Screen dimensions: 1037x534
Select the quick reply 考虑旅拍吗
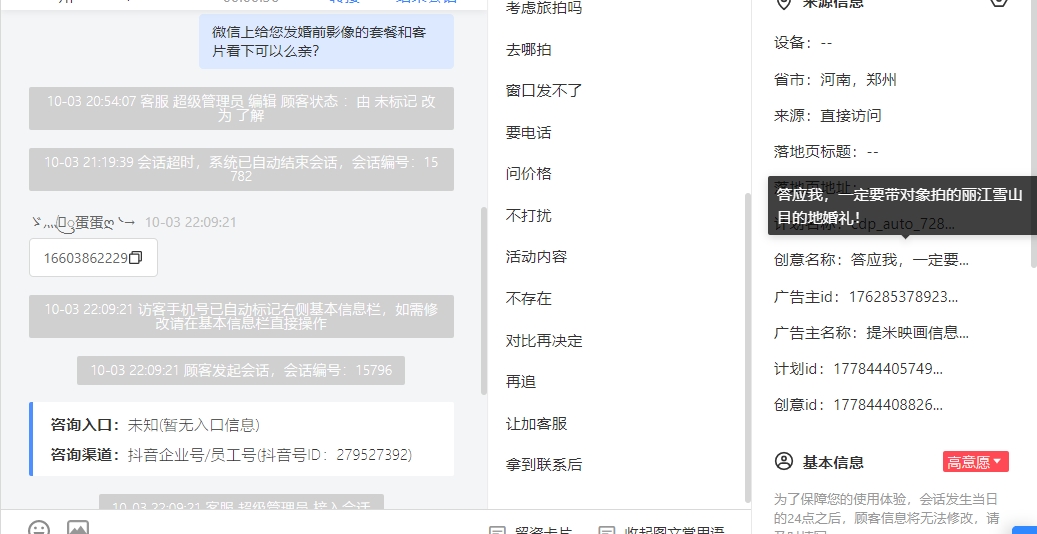[544, 9]
